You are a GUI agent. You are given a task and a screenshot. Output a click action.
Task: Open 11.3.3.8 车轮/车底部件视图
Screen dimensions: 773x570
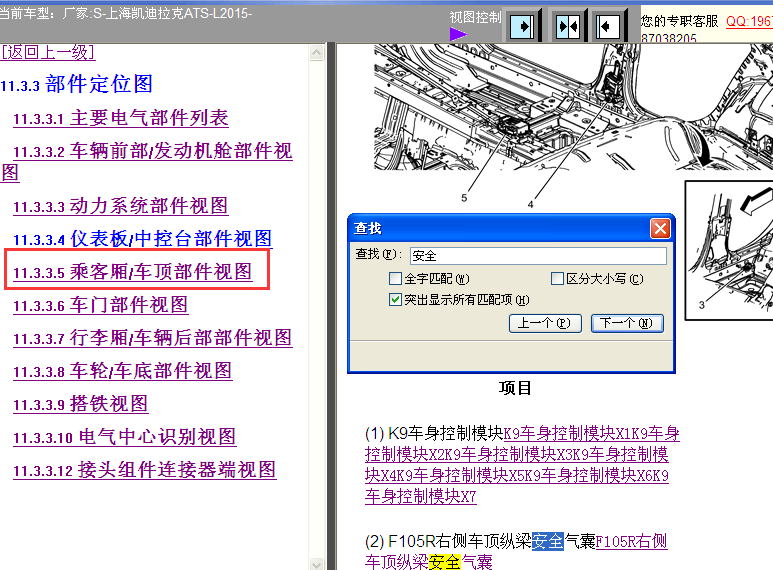pos(123,371)
